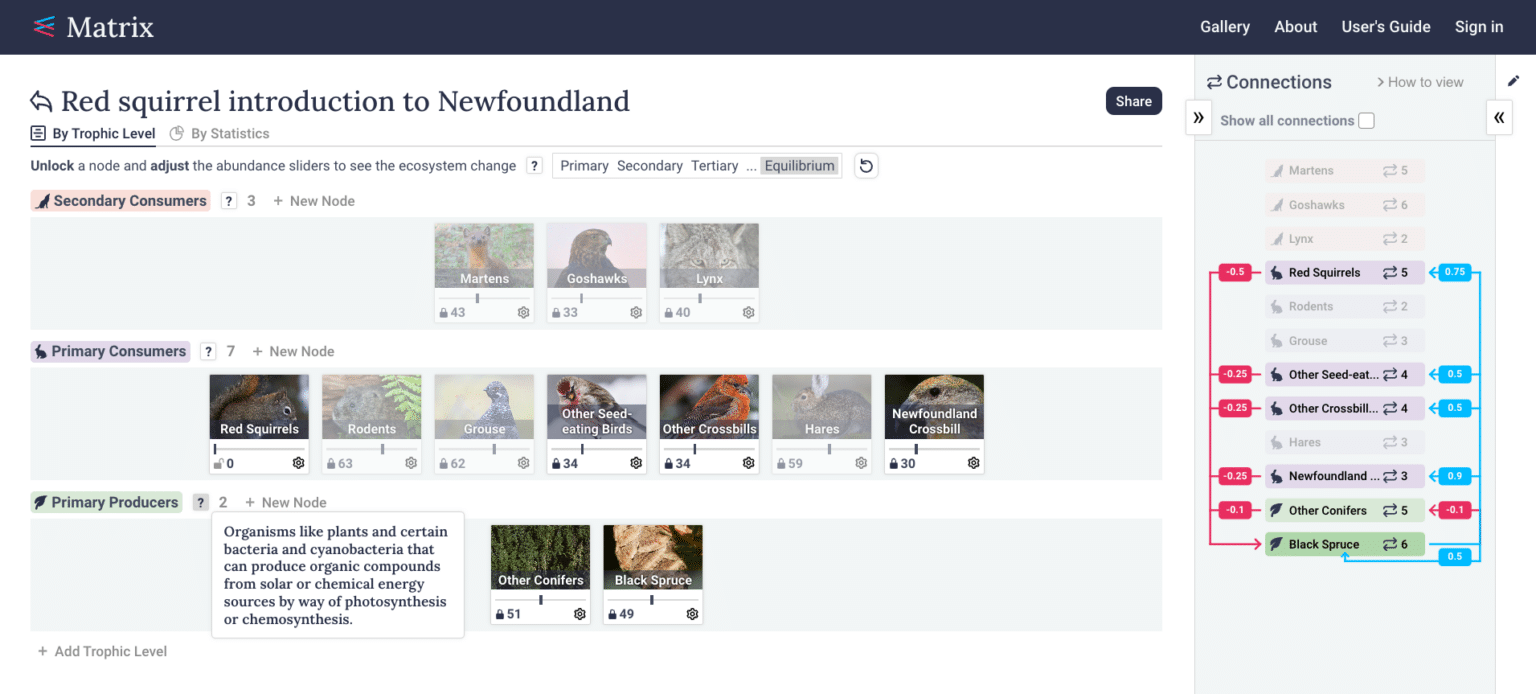Image resolution: width=1536 pixels, height=694 pixels.
Task: Unlock the Lynx node lock
Action: 668,313
